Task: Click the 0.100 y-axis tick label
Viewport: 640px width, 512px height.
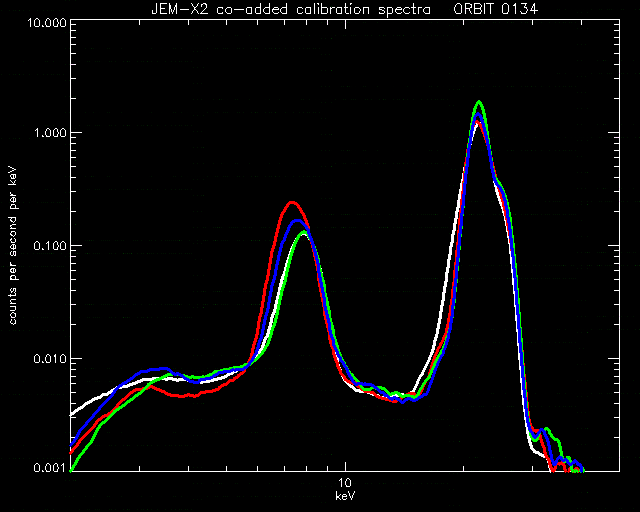Action: pos(50,246)
